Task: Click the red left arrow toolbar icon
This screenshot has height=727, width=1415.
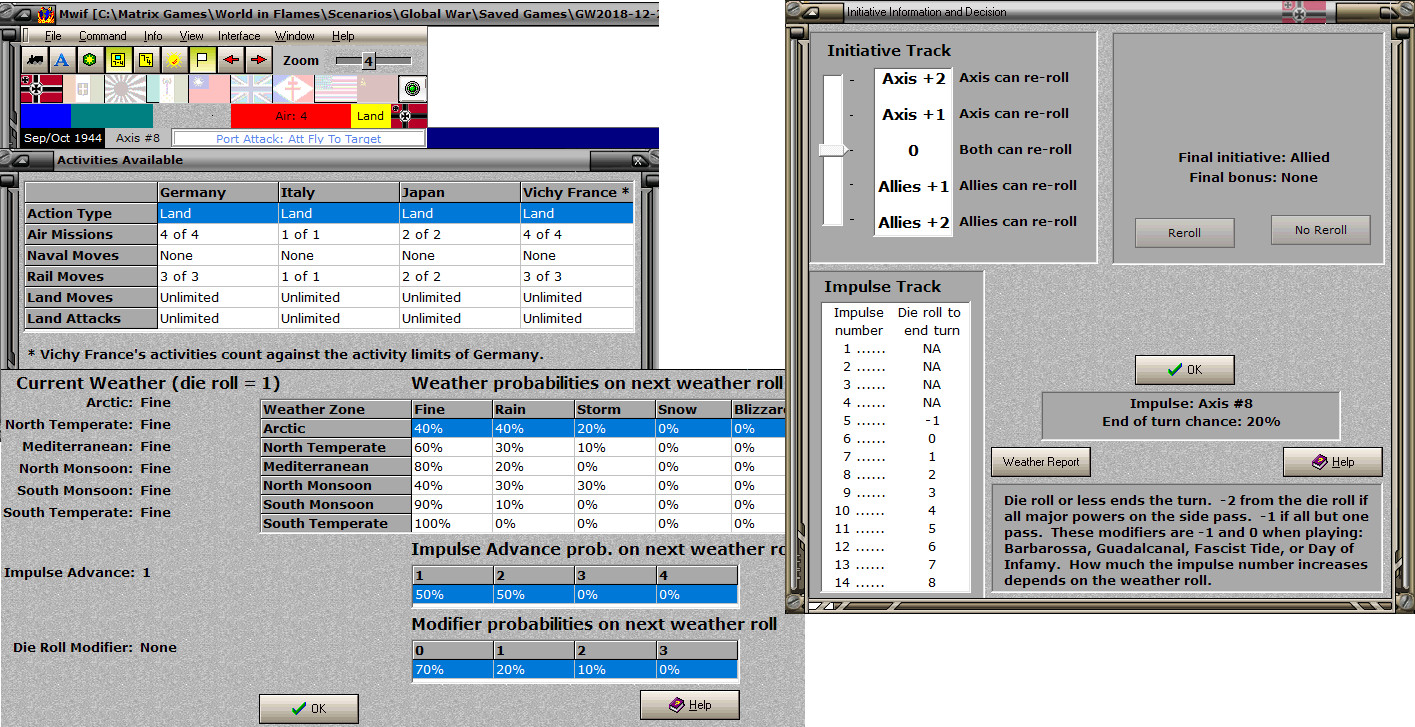Action: pos(231,60)
